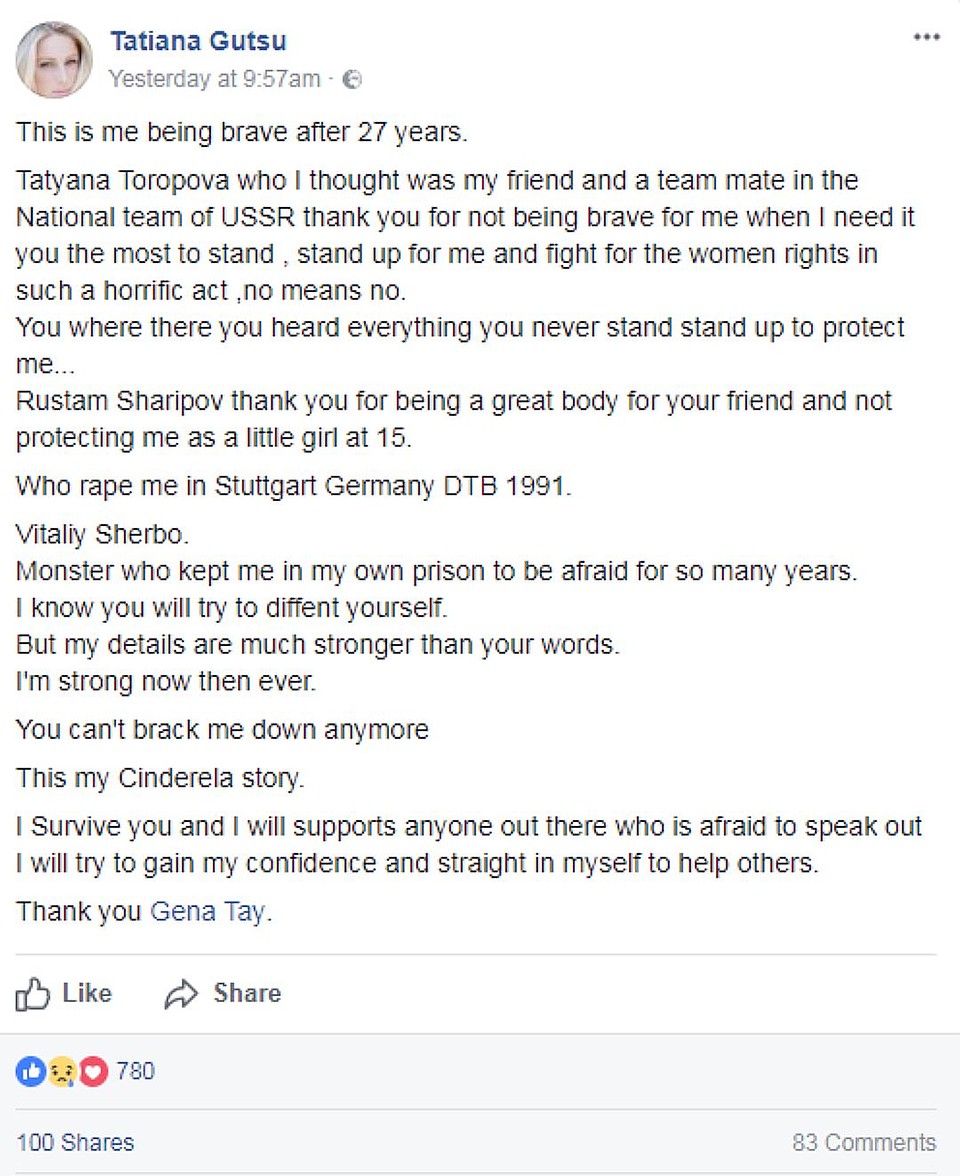Click the blue thumbs-up reaction icon
960x1176 pixels.
30,1072
